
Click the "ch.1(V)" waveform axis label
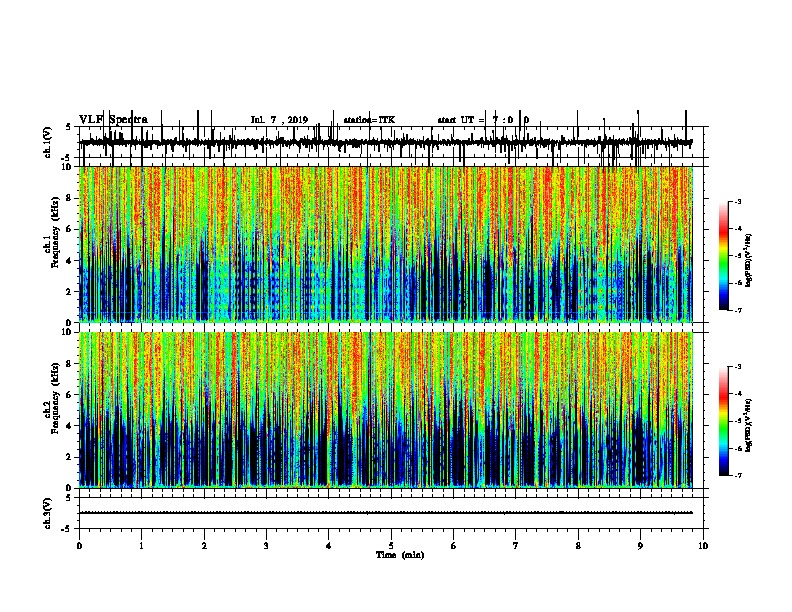click(x=48, y=142)
